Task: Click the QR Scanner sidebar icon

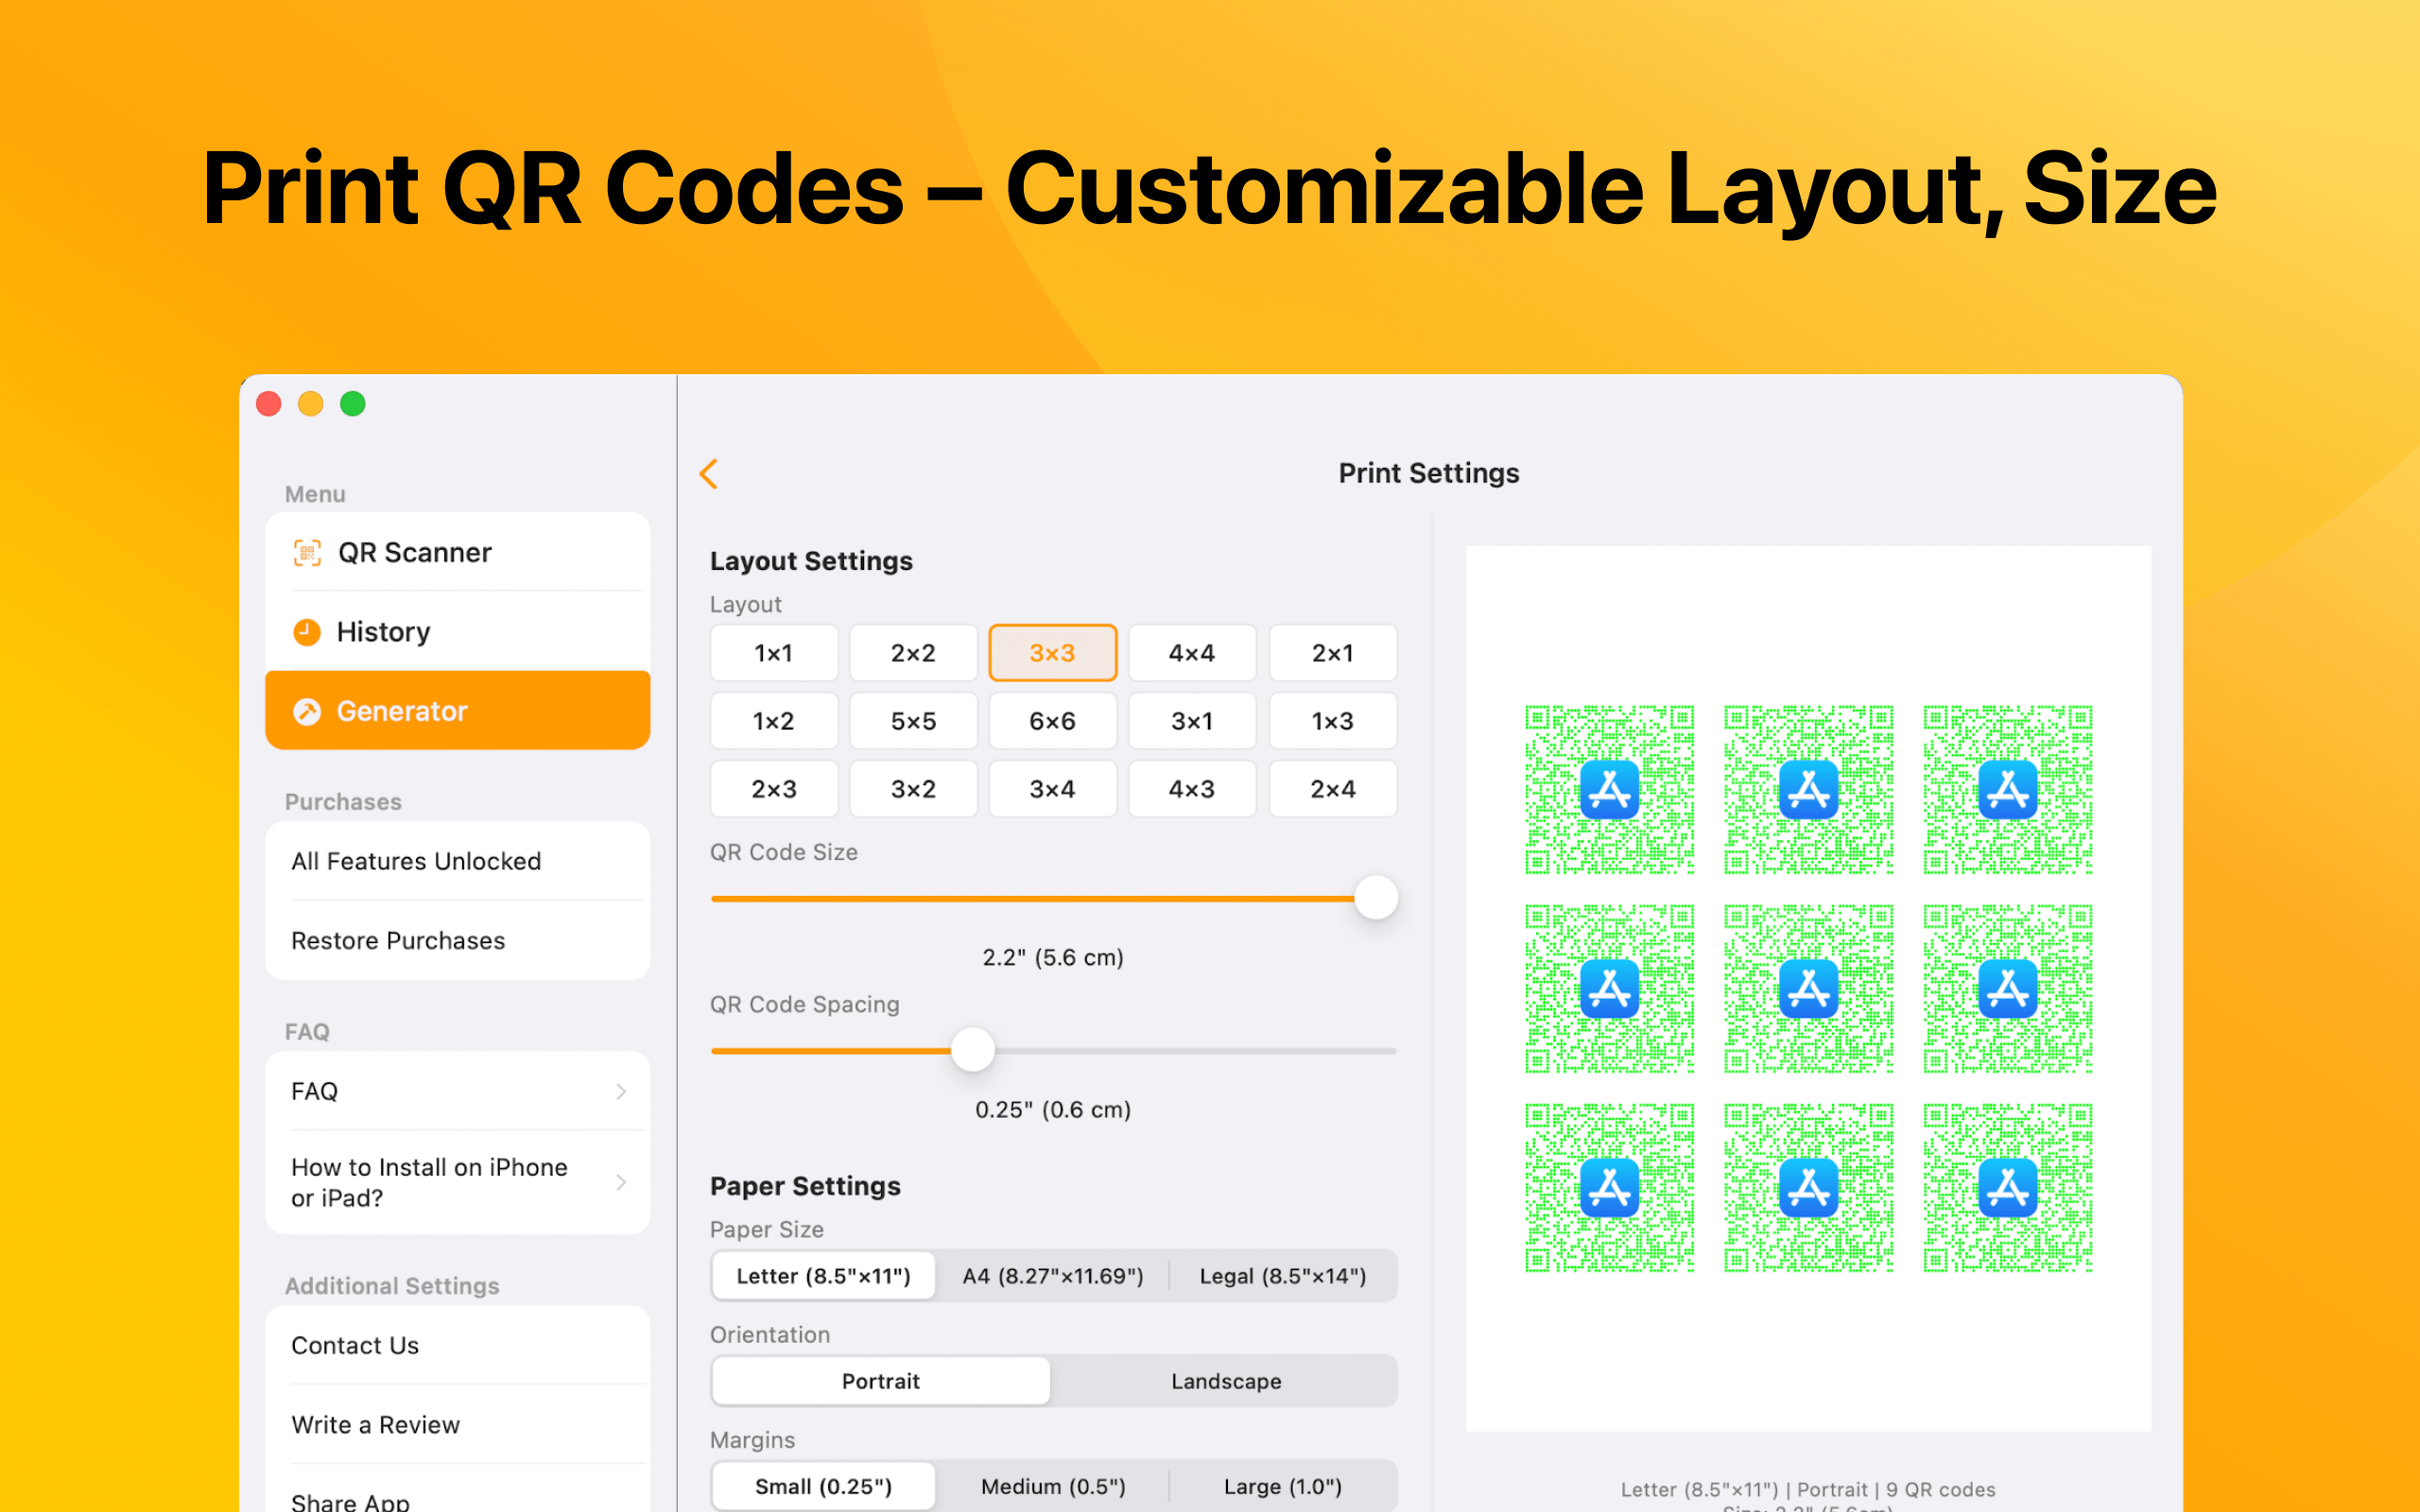Action: [307, 553]
